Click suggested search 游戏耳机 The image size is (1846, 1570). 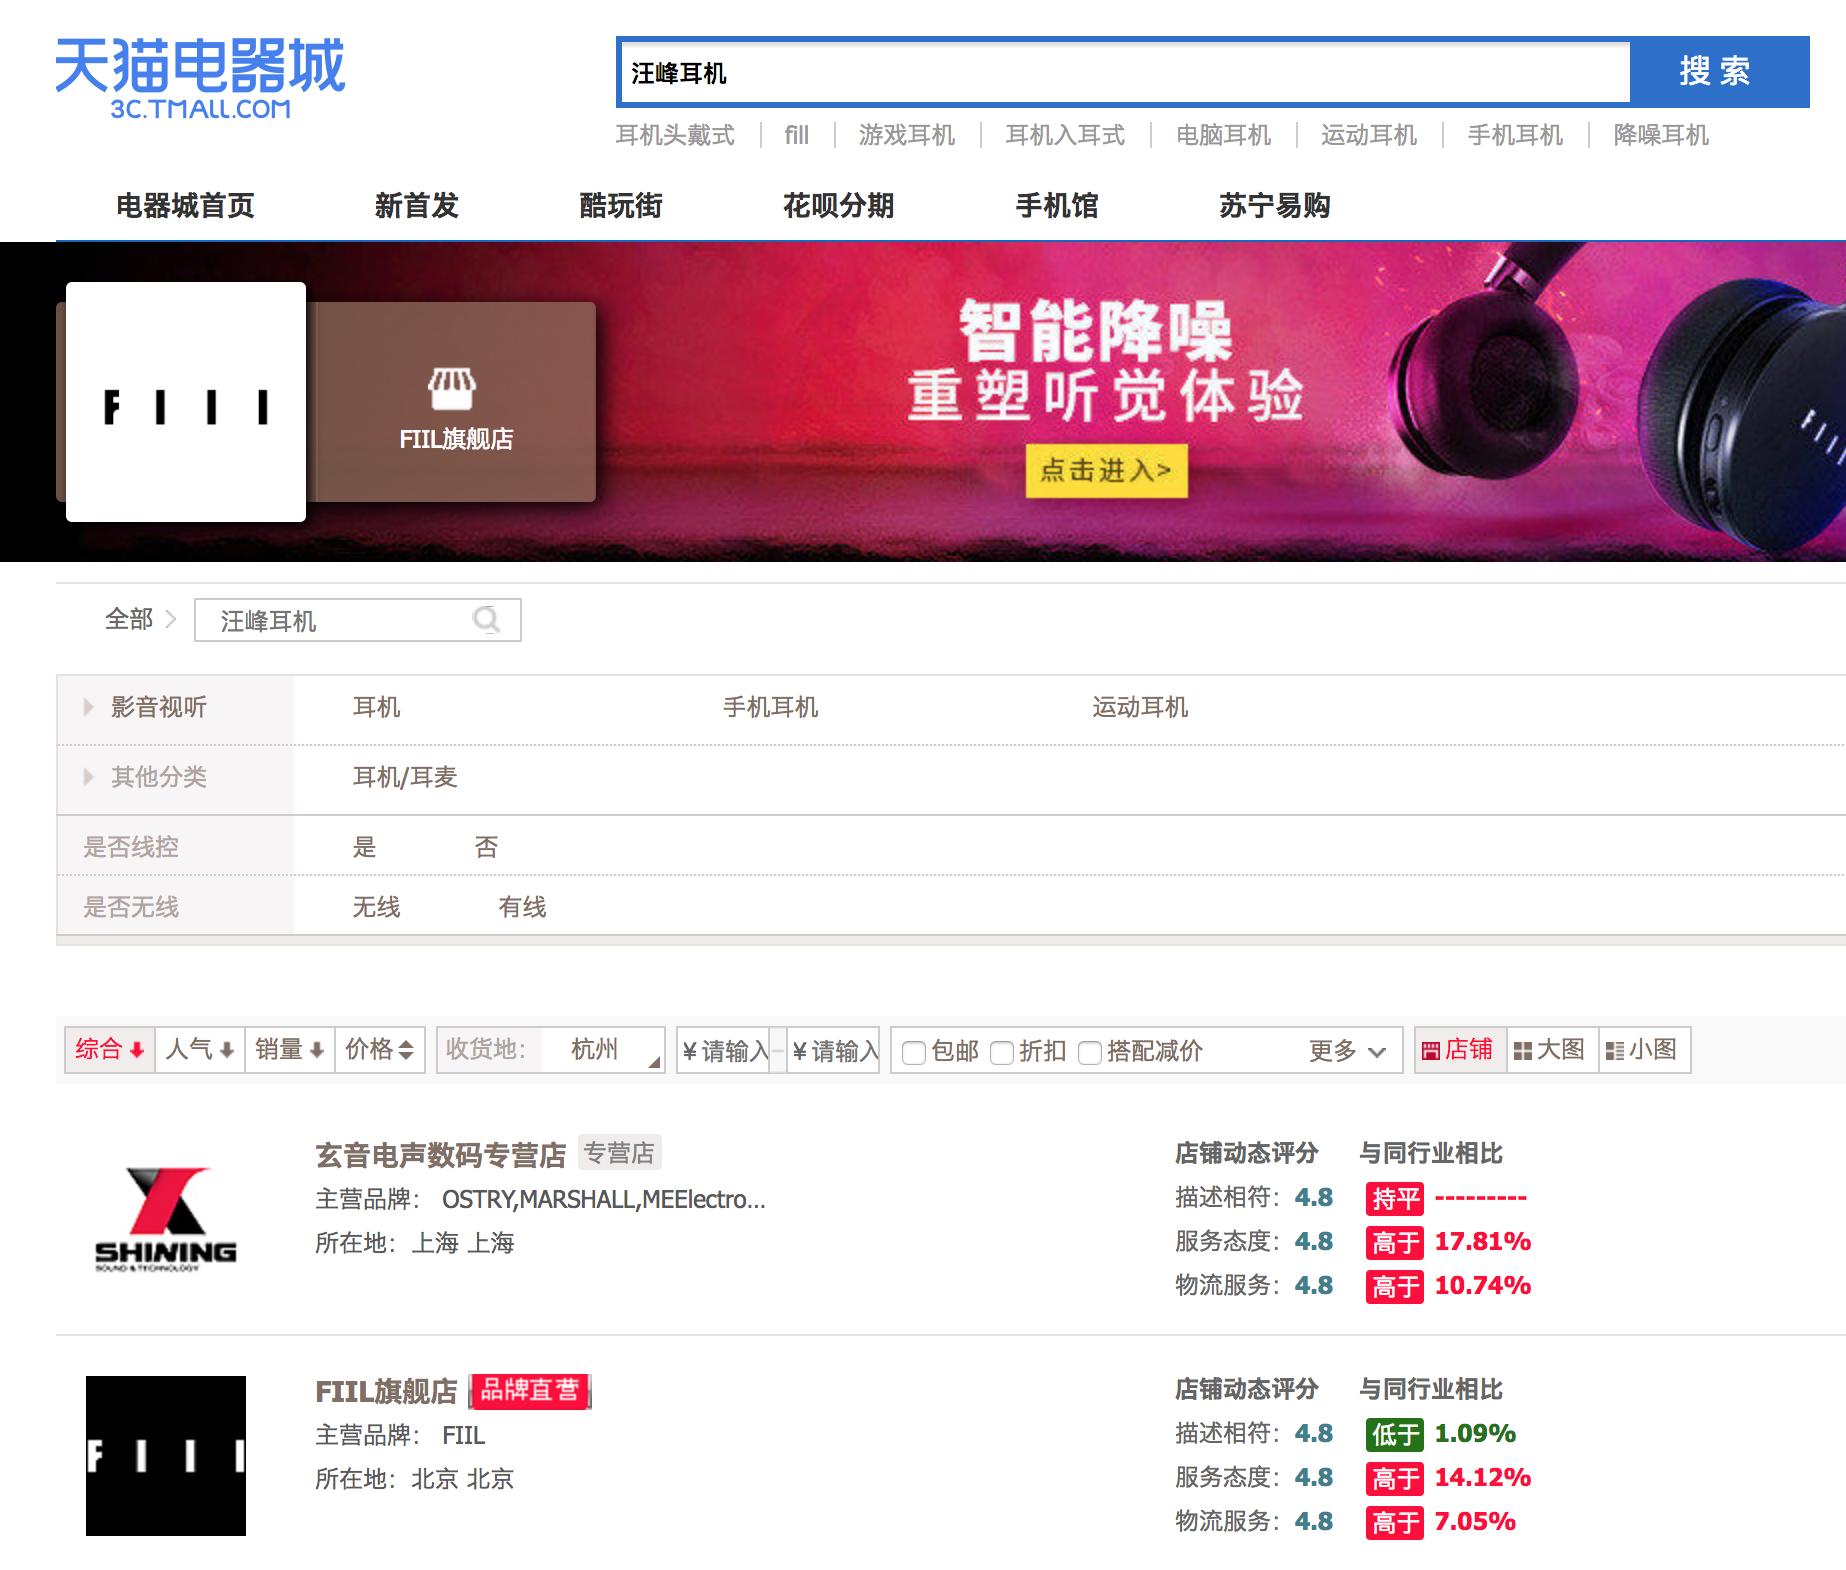point(907,135)
